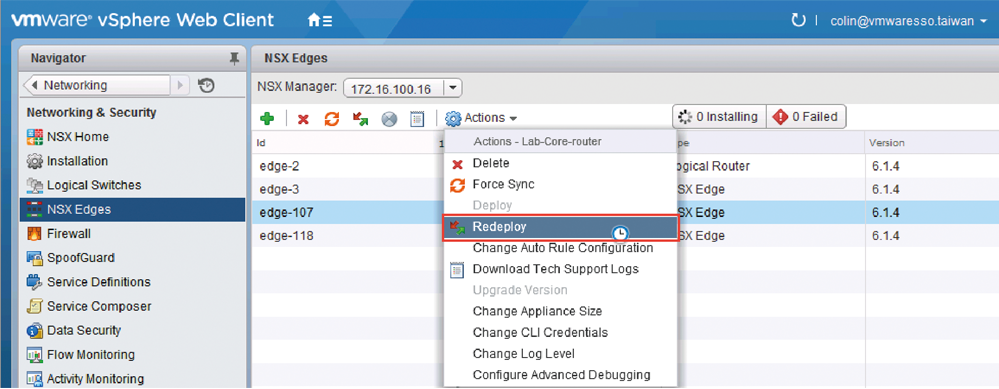999x389 pixels.
Task: Go back to Networking in the Navigator
Action: 96,85
